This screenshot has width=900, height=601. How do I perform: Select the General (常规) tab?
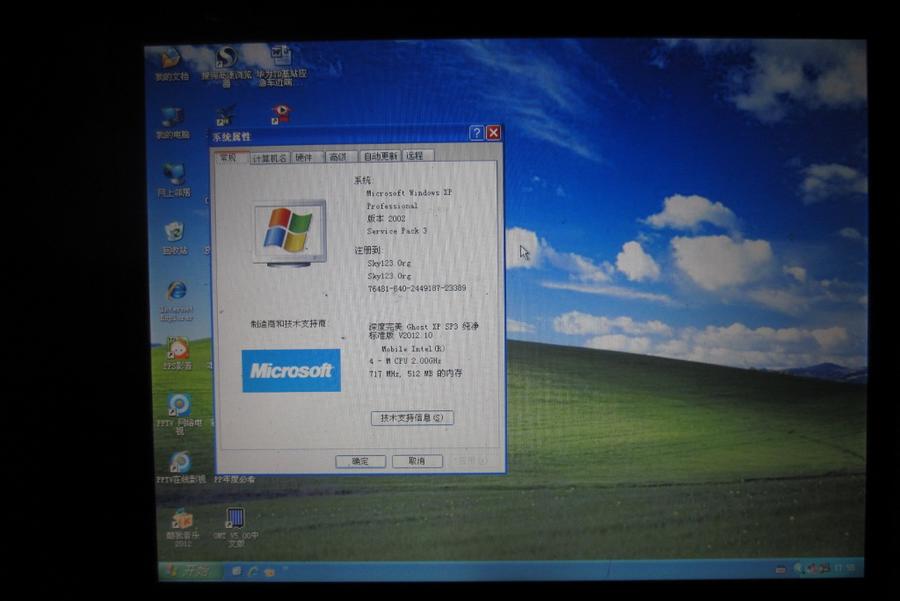coord(230,157)
